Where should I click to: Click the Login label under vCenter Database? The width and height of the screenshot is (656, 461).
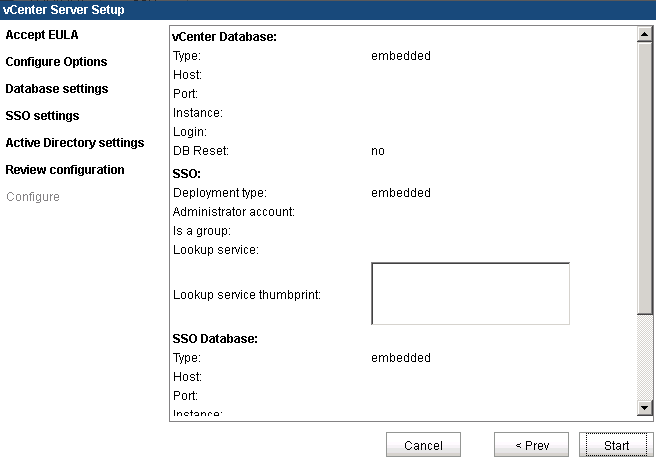(x=190, y=132)
